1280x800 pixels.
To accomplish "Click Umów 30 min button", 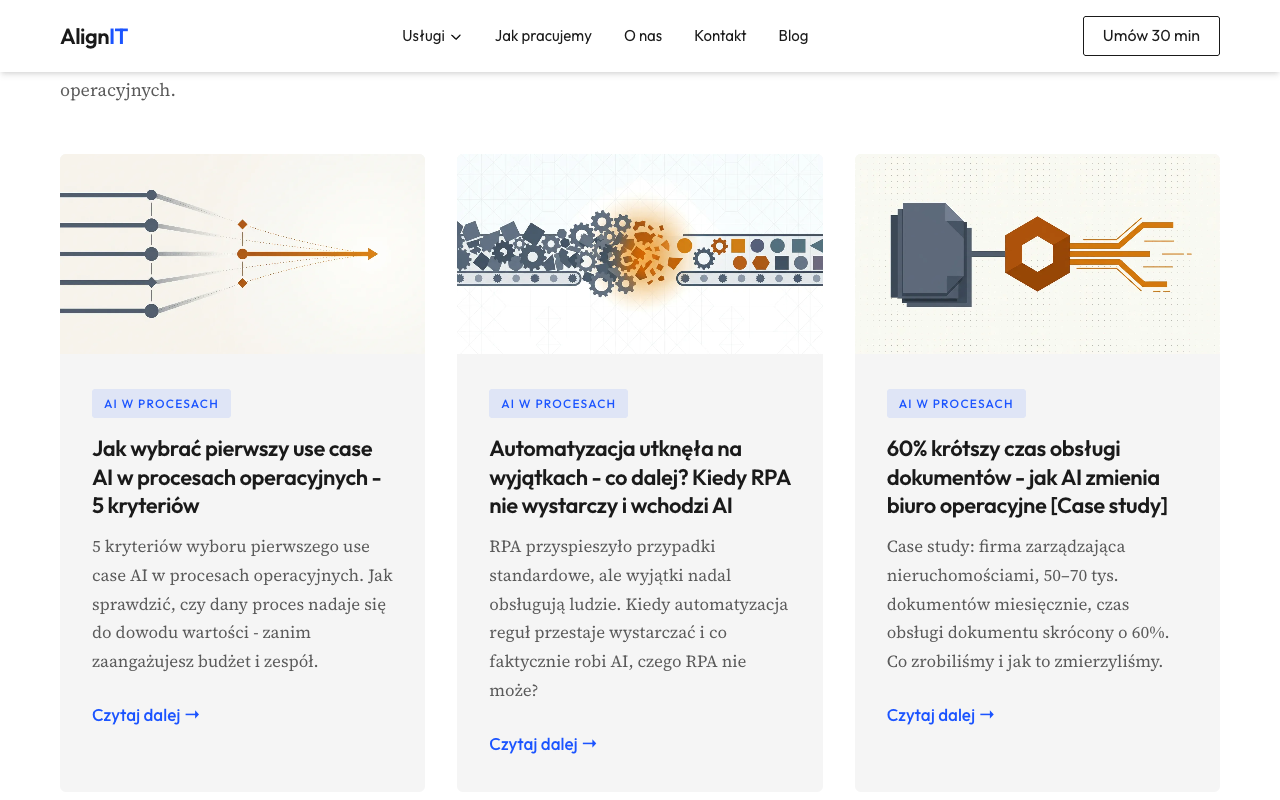I will pos(1151,36).
